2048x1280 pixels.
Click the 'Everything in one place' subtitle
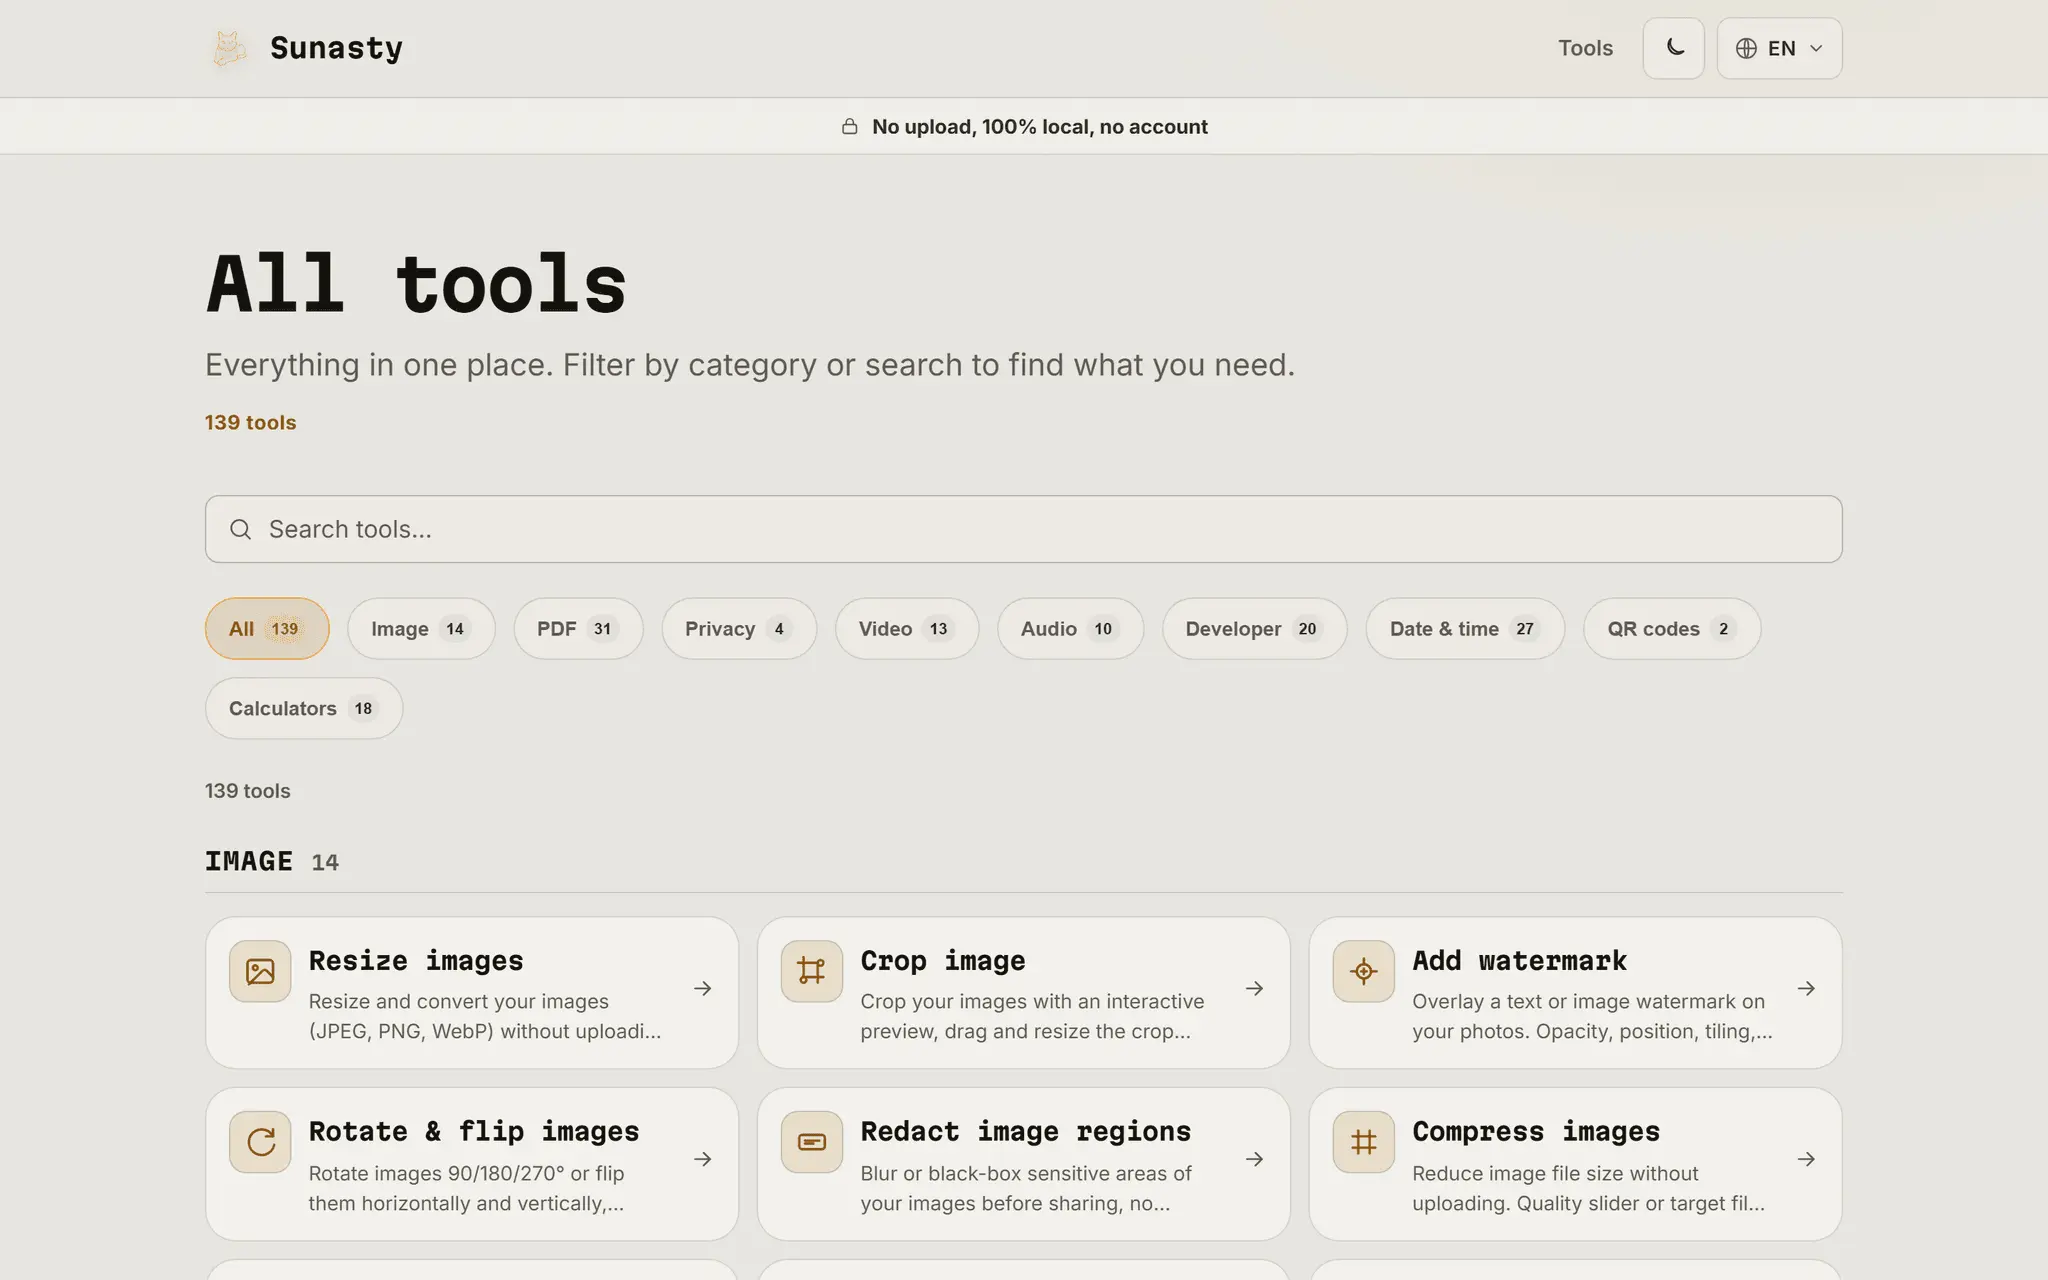(750, 365)
